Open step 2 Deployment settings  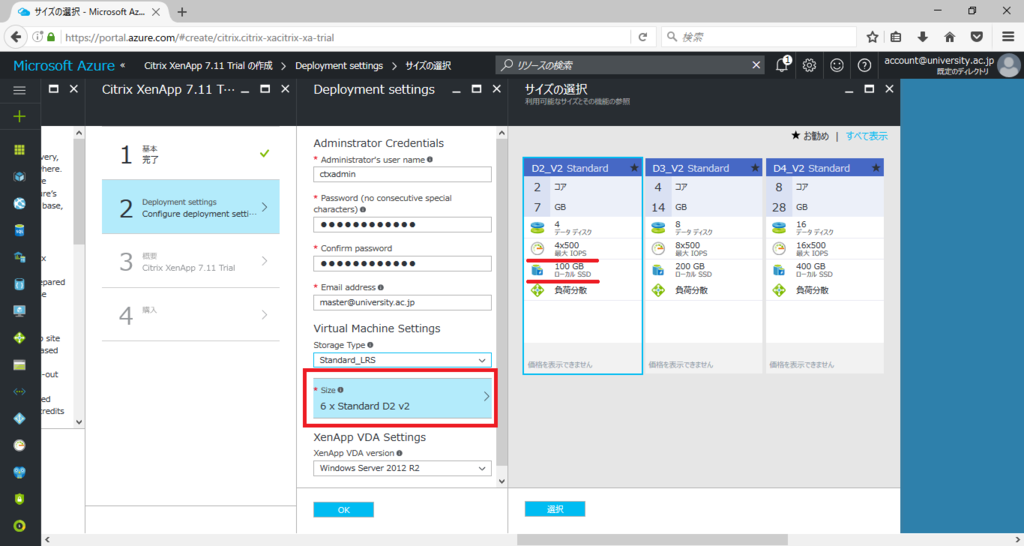point(191,207)
